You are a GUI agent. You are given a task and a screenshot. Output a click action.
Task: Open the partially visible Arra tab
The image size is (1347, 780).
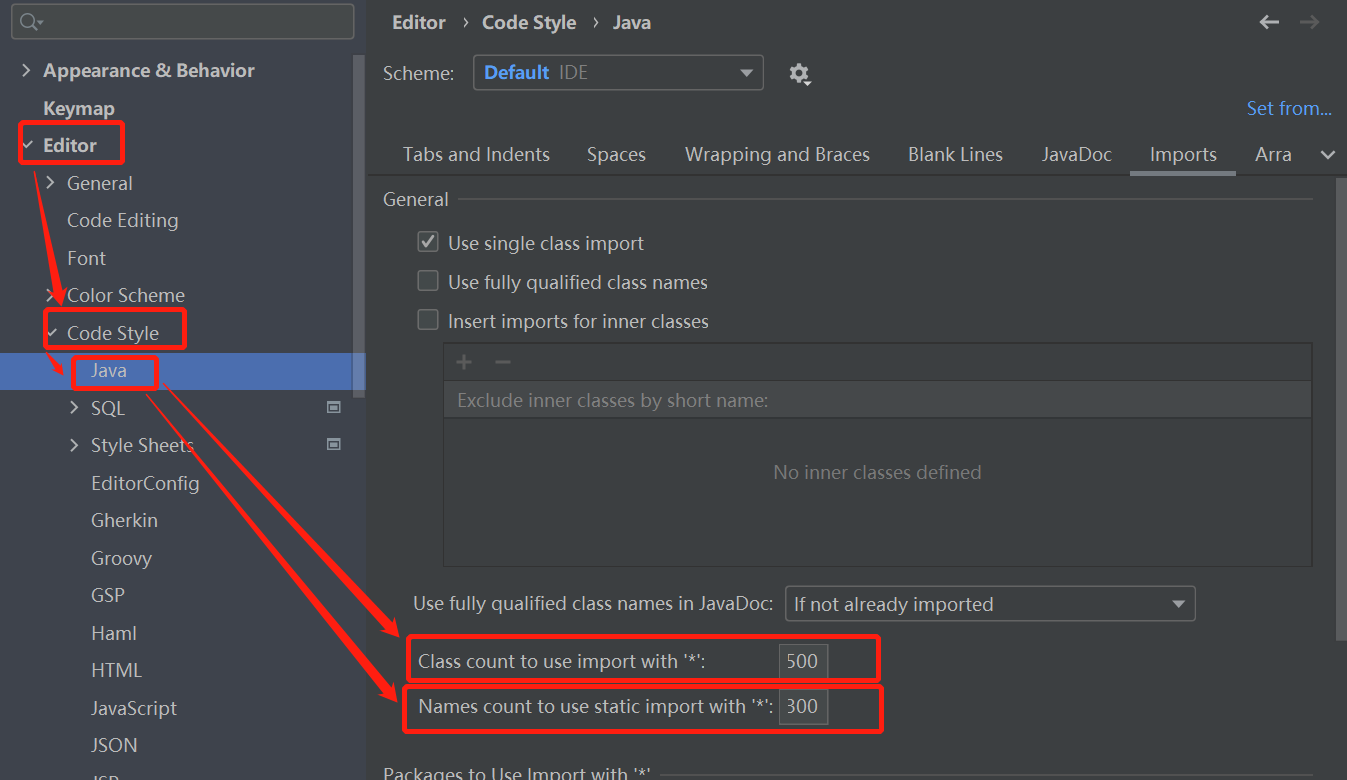(x=1273, y=155)
